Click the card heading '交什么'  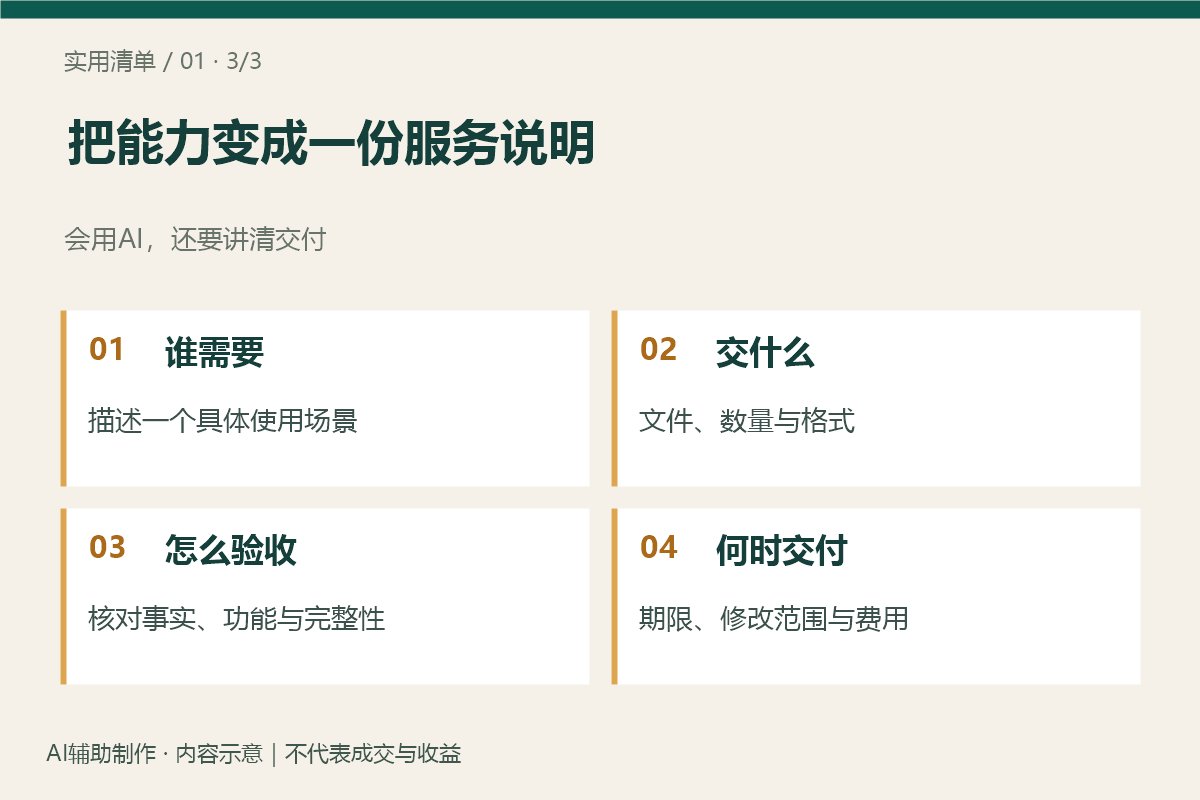[765, 352]
